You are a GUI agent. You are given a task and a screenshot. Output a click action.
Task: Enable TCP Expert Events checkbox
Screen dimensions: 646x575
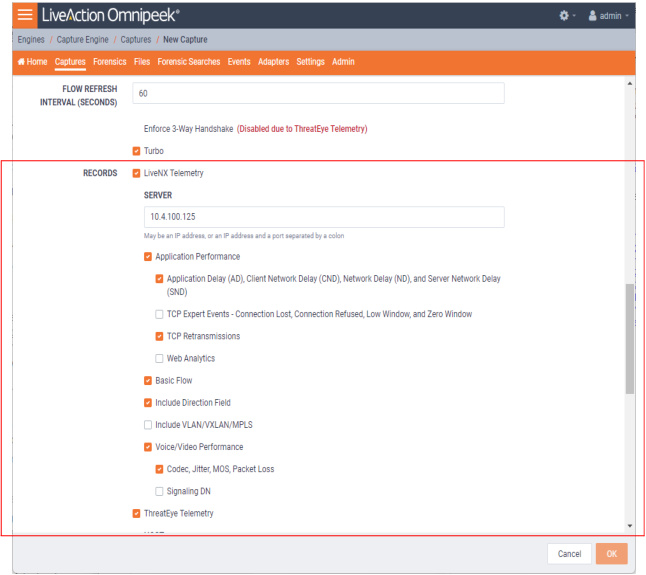(159, 314)
